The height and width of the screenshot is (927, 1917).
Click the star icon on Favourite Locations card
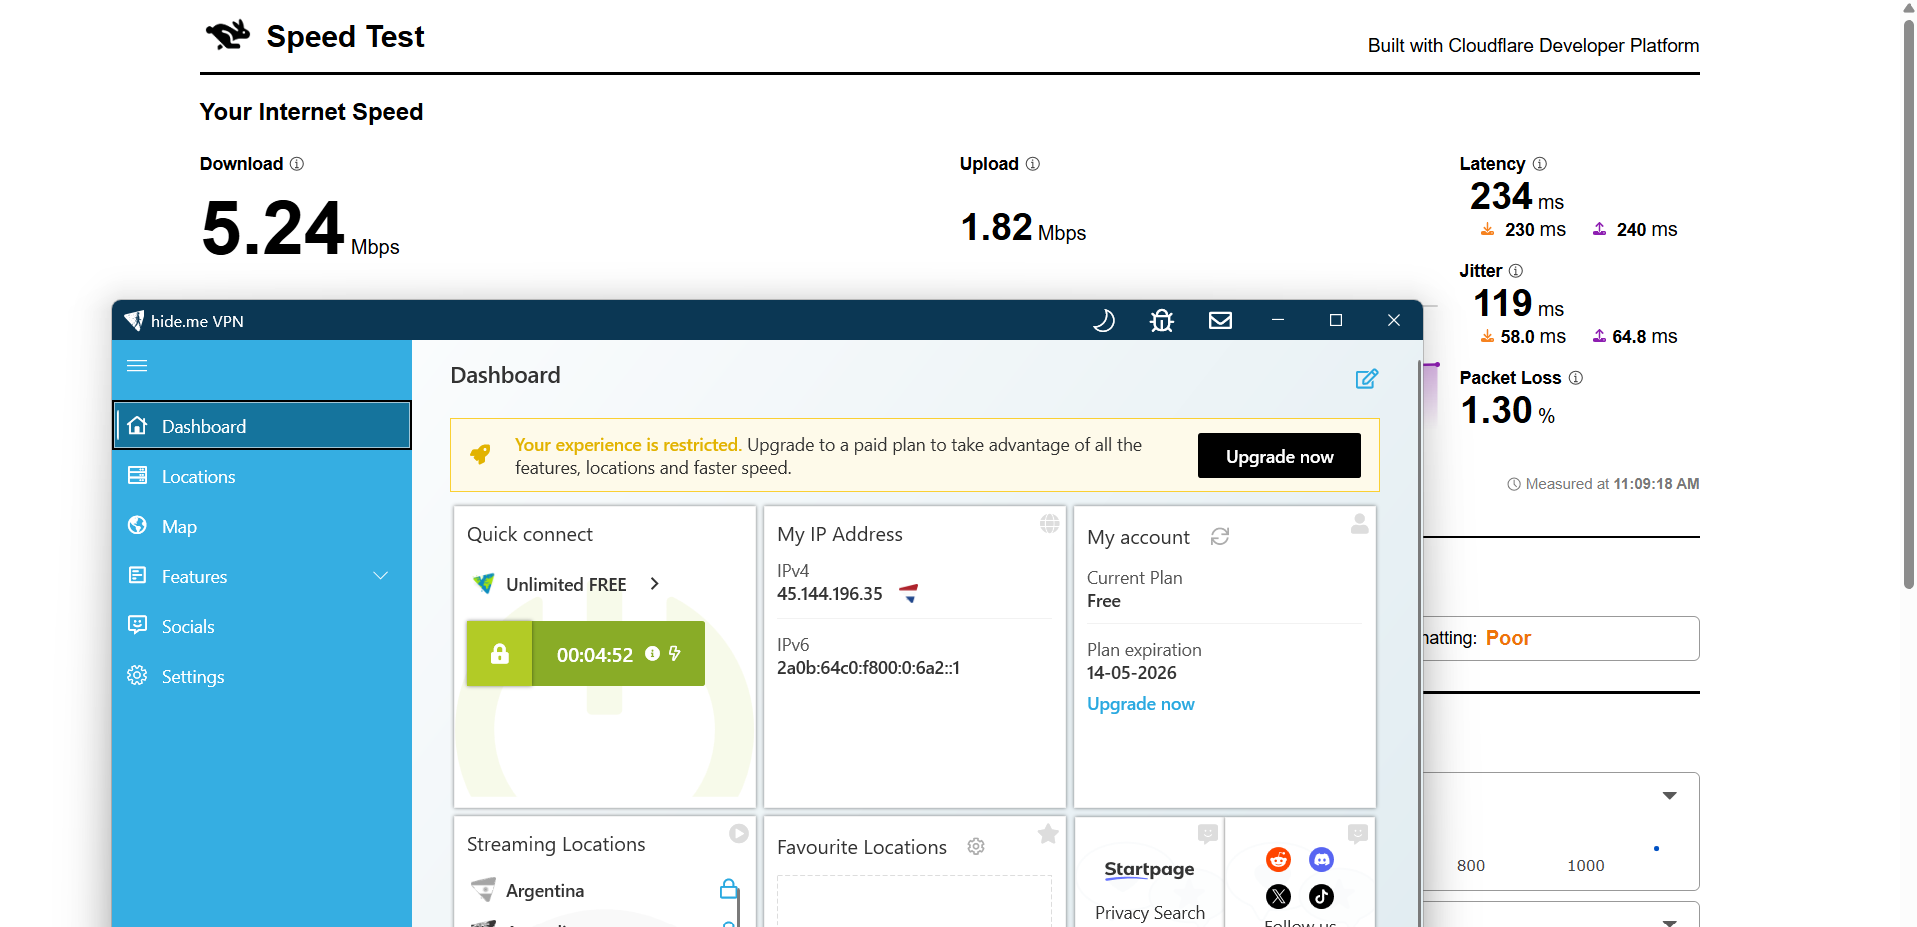tap(1048, 834)
